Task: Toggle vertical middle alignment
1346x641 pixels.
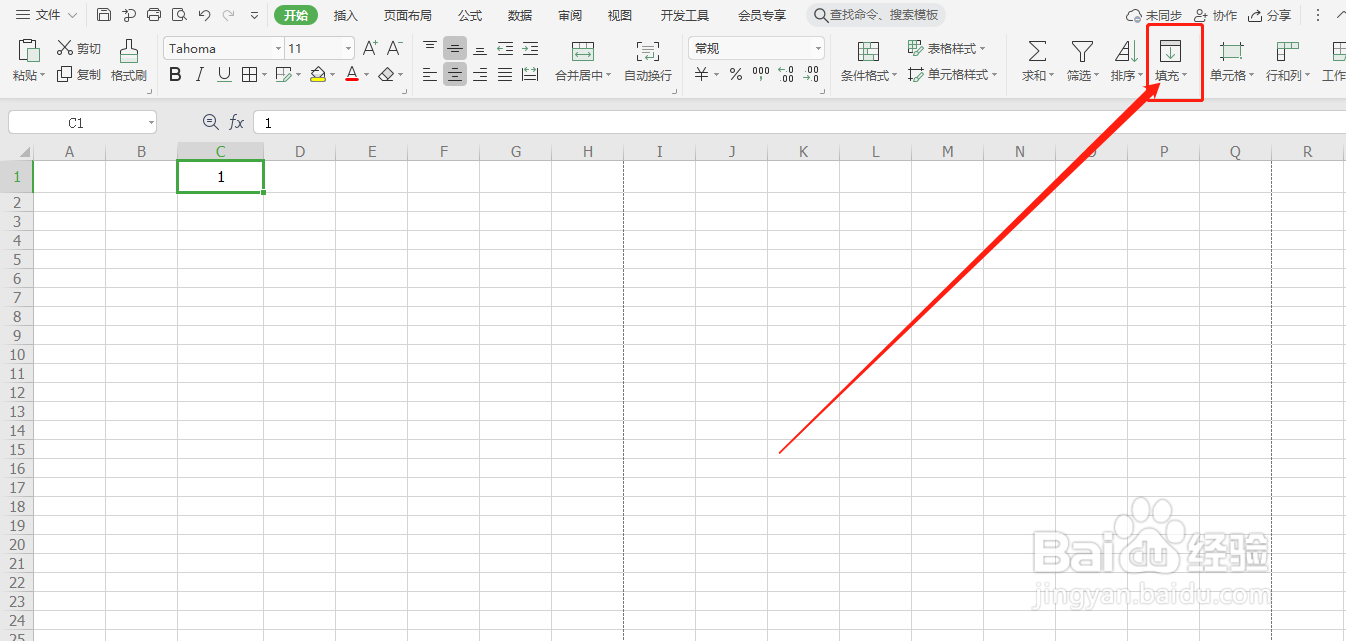Action: [455, 48]
